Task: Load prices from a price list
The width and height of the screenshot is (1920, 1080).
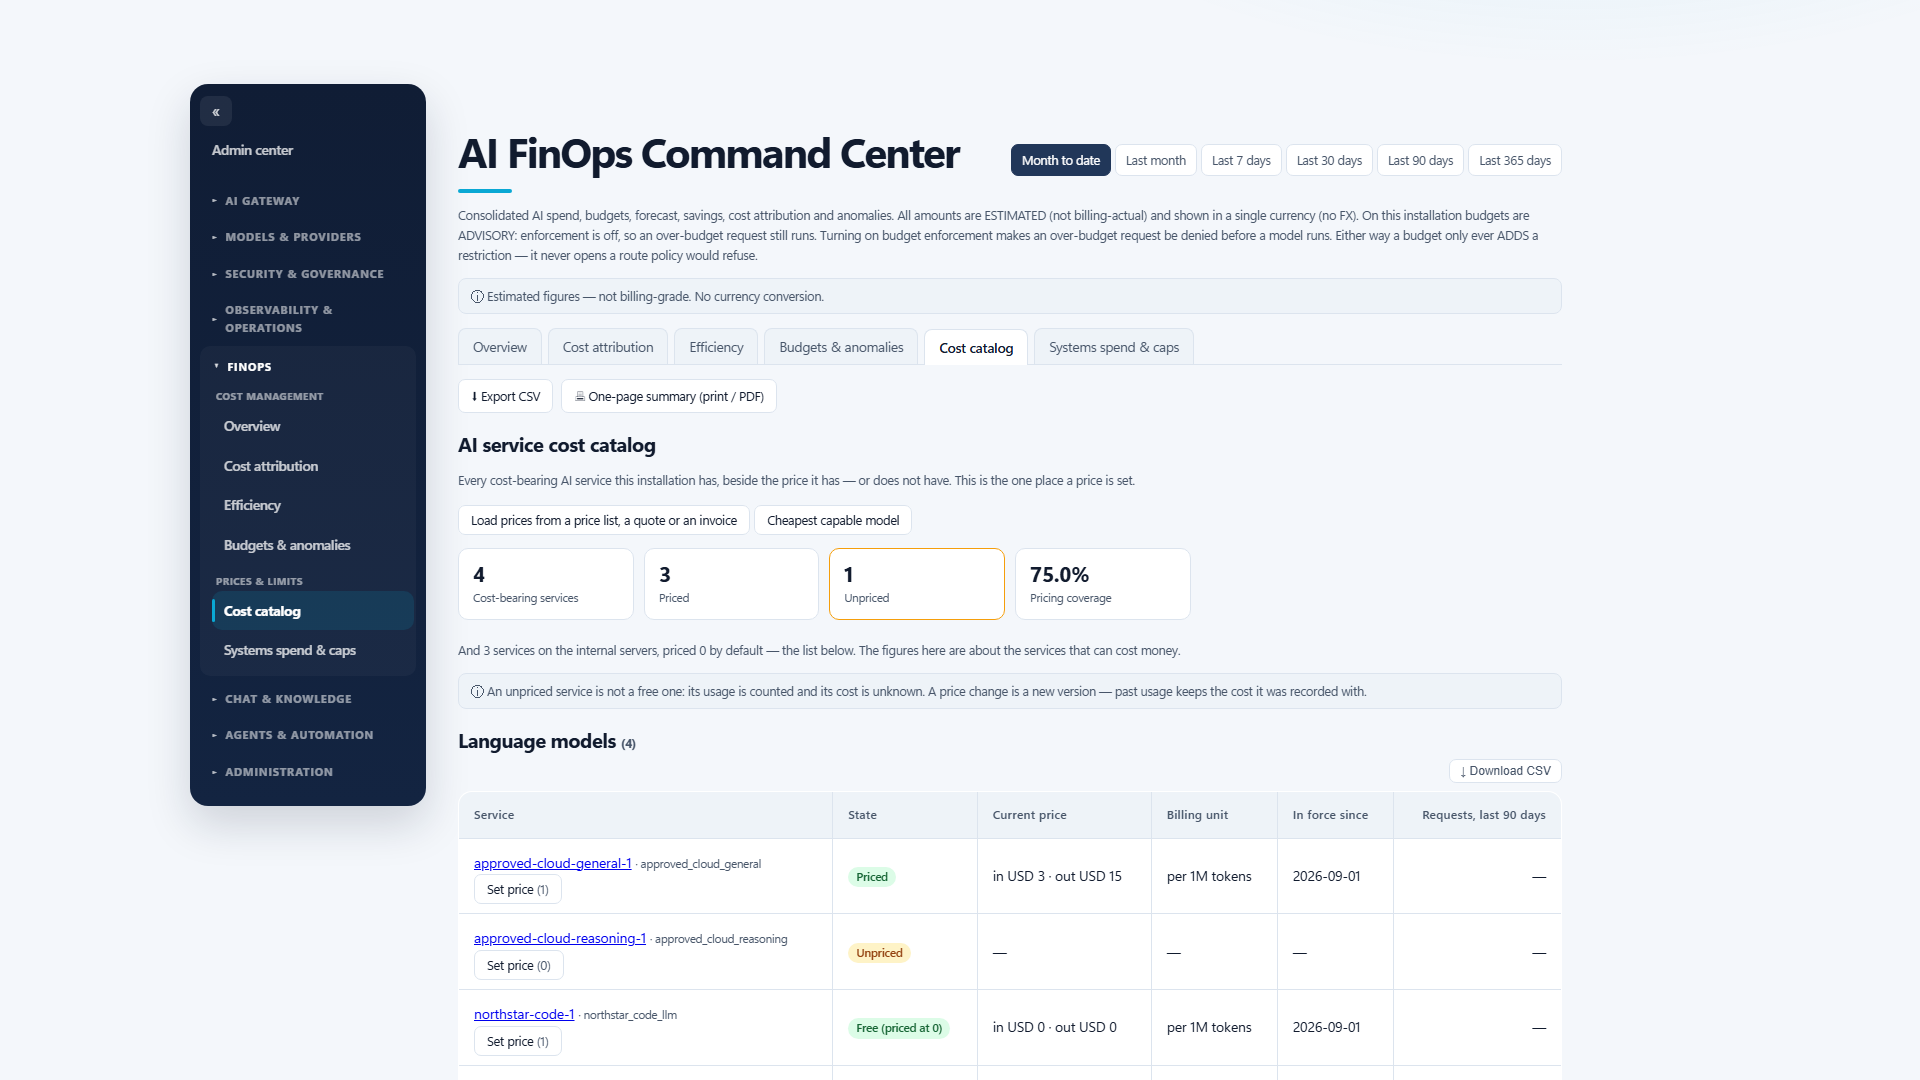Action: pyautogui.click(x=604, y=520)
